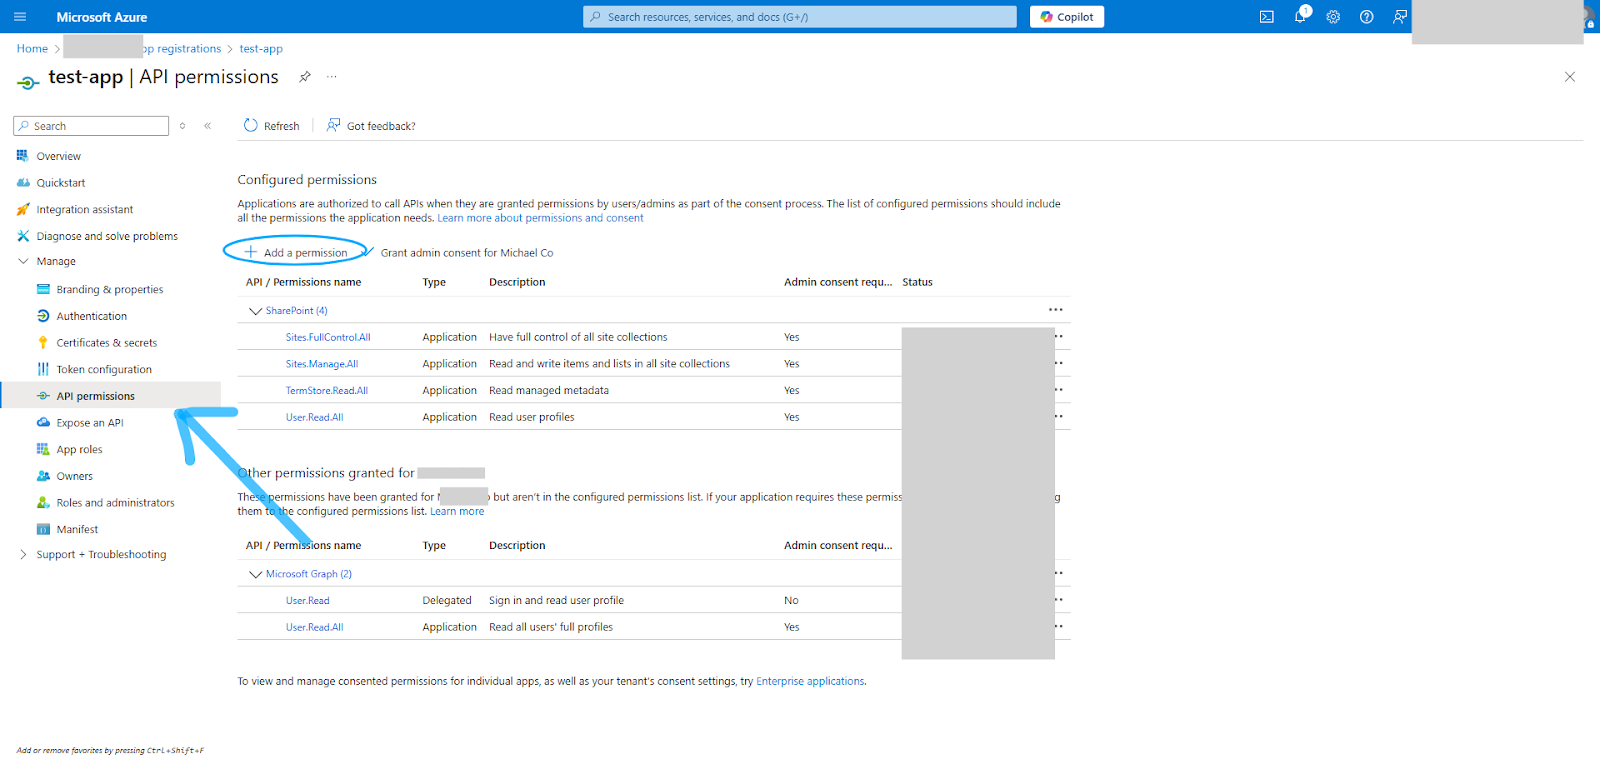Open Roles and administrators
This screenshot has height=759, width=1600.
coord(115,503)
